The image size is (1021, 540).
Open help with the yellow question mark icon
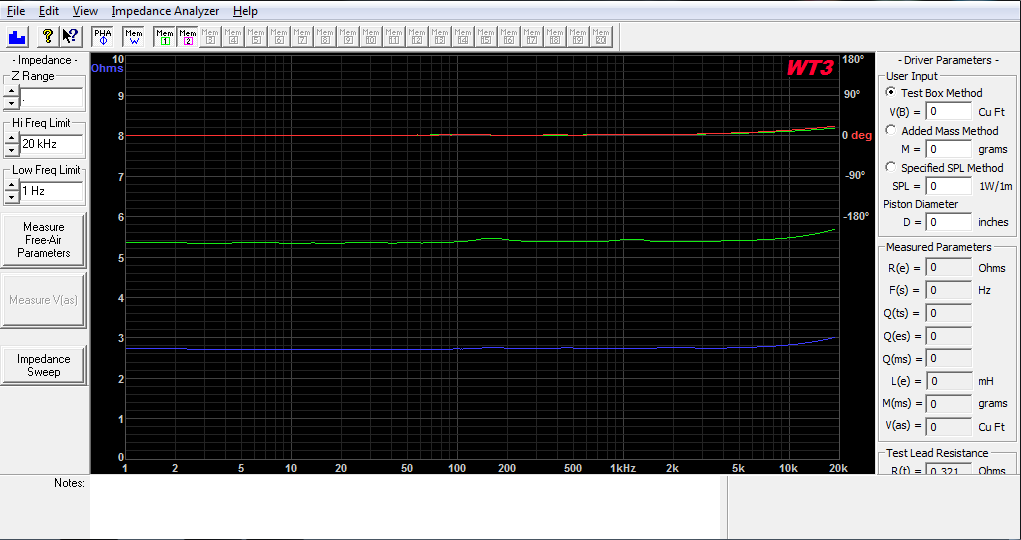coord(47,36)
